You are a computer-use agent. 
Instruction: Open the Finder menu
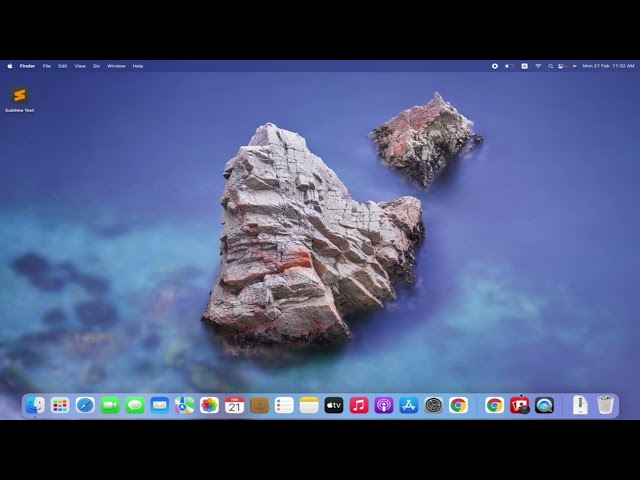pos(27,66)
